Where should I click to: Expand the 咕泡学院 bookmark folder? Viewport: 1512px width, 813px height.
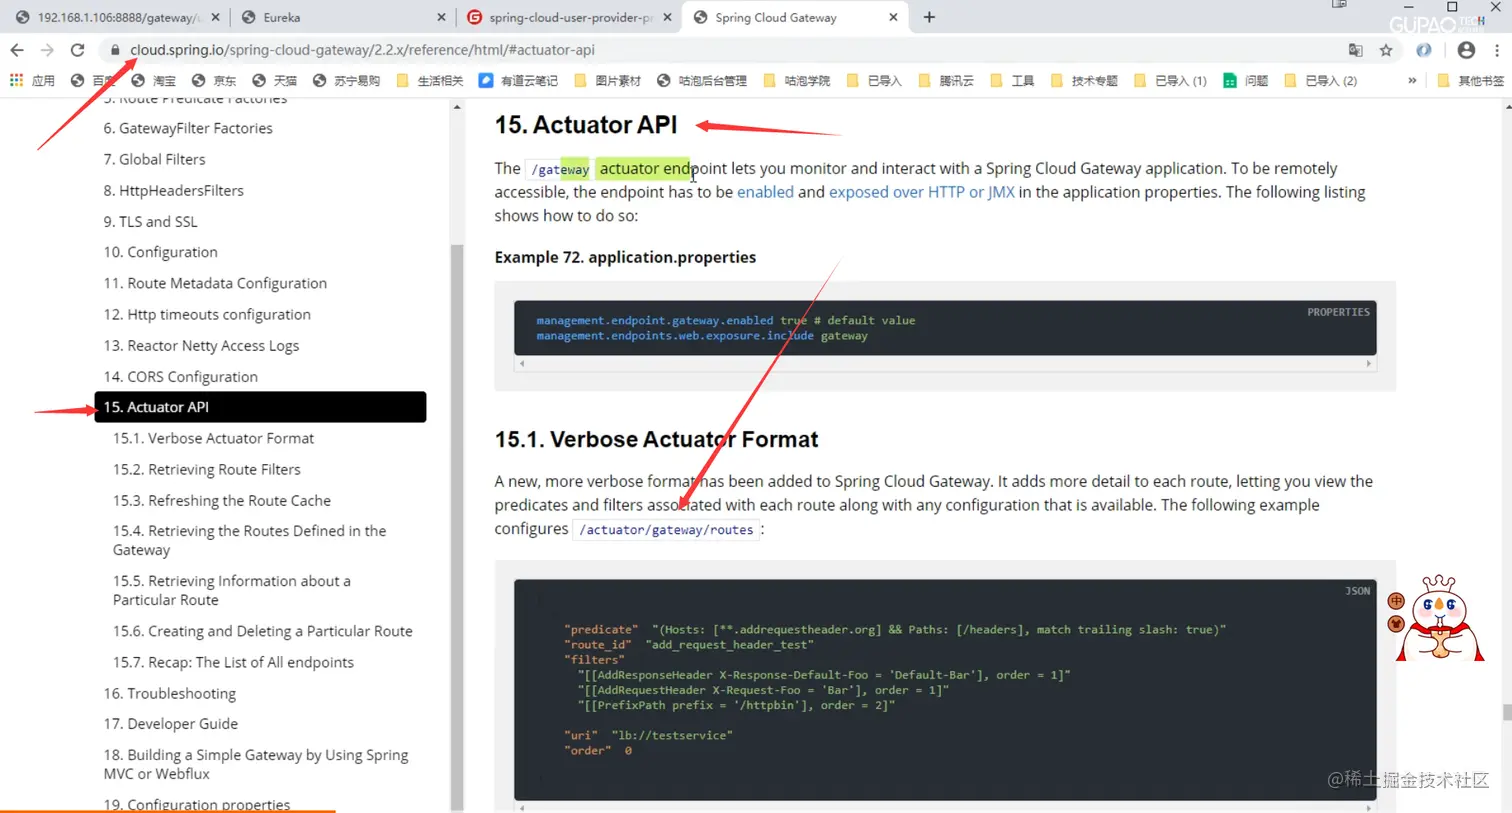[796, 81]
